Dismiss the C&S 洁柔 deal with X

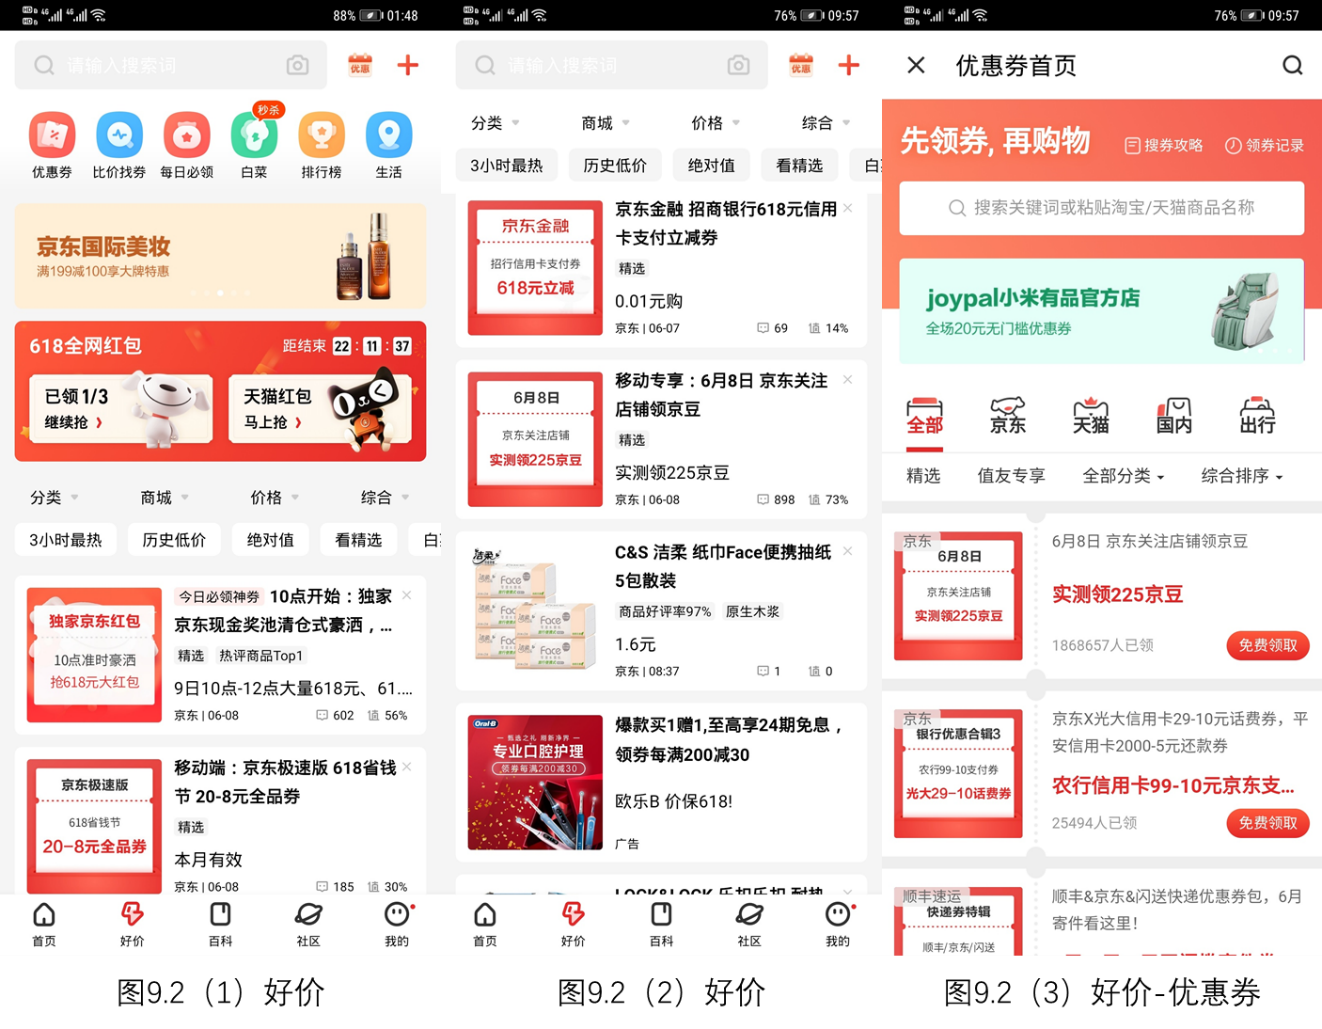847,551
